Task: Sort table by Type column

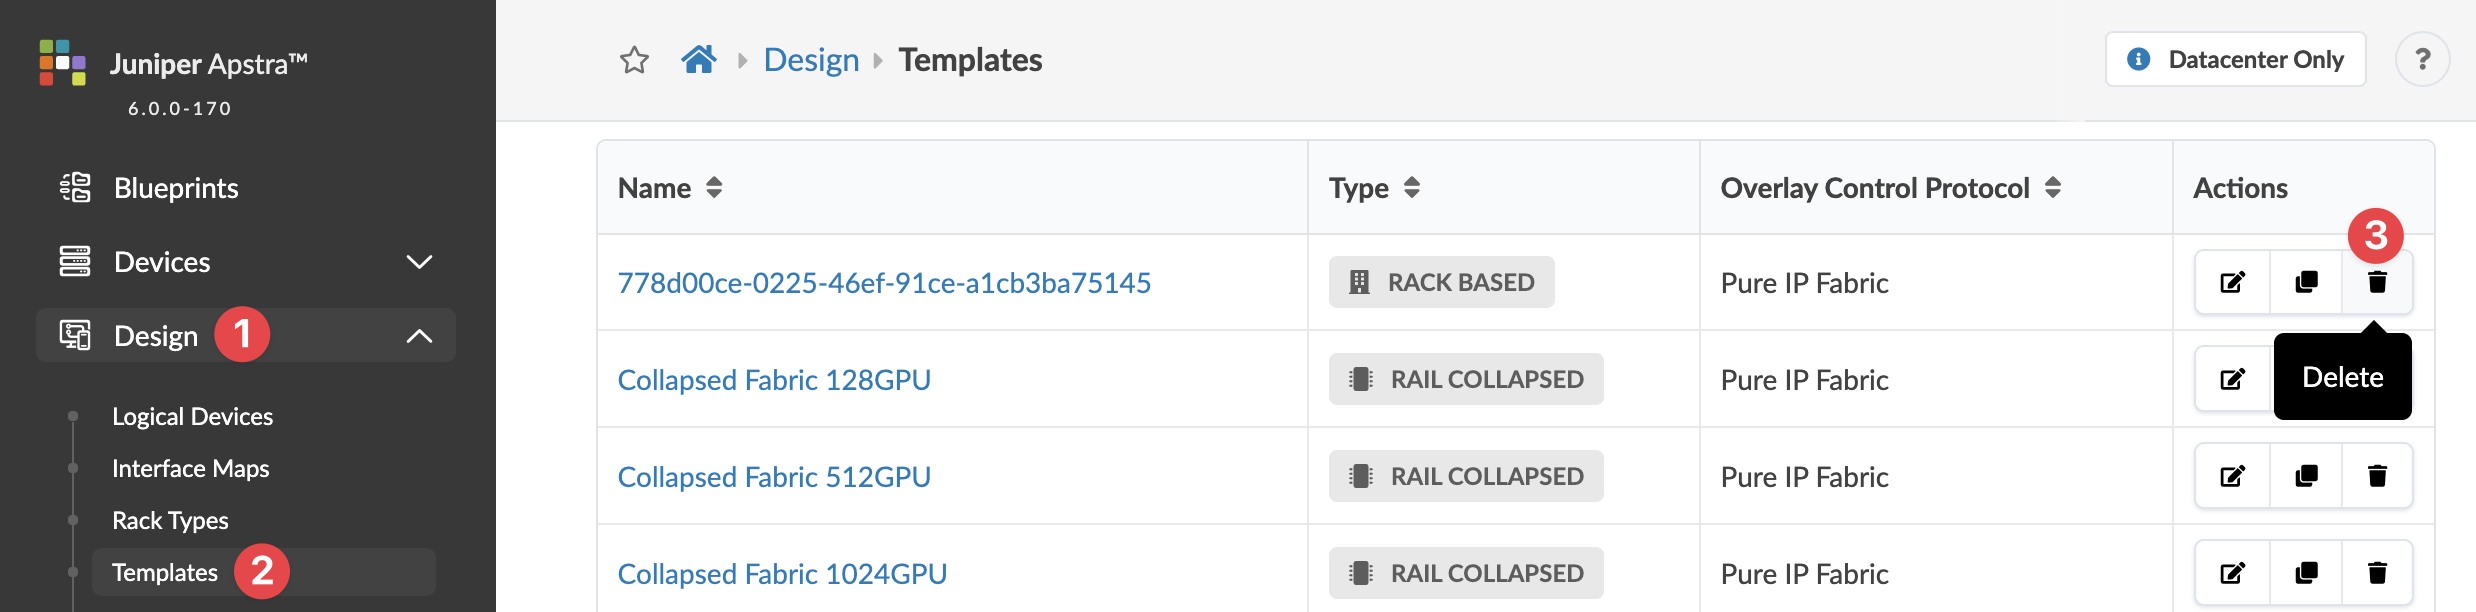Action: pyautogui.click(x=1412, y=188)
